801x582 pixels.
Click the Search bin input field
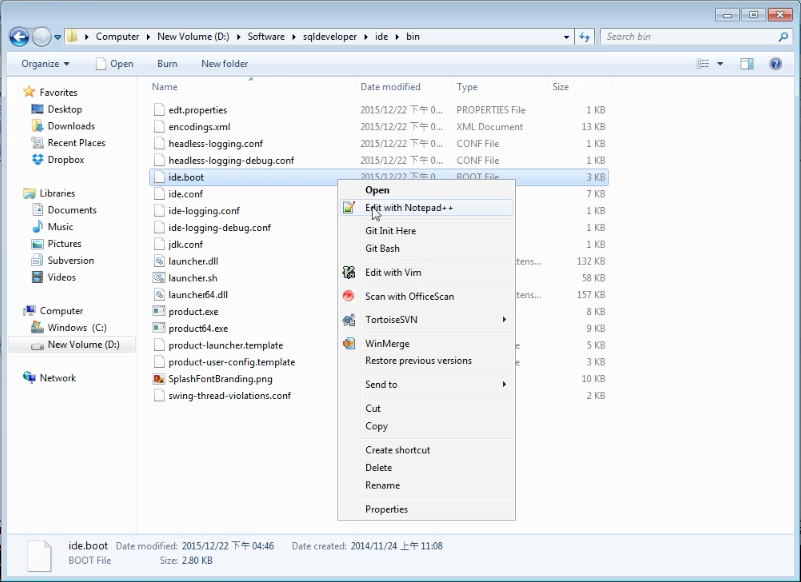(690, 37)
